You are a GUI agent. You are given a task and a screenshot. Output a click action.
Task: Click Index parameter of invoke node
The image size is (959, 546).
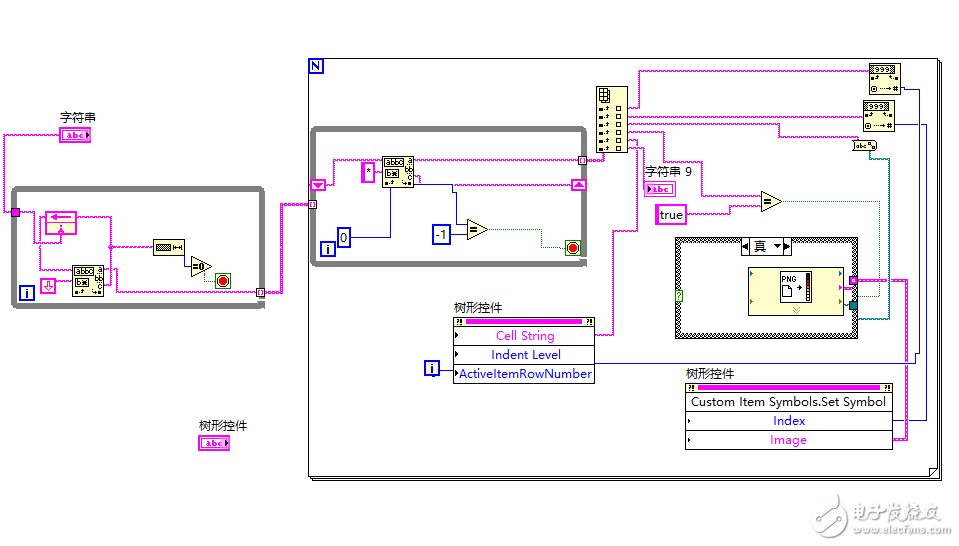pyautogui.click(x=788, y=421)
